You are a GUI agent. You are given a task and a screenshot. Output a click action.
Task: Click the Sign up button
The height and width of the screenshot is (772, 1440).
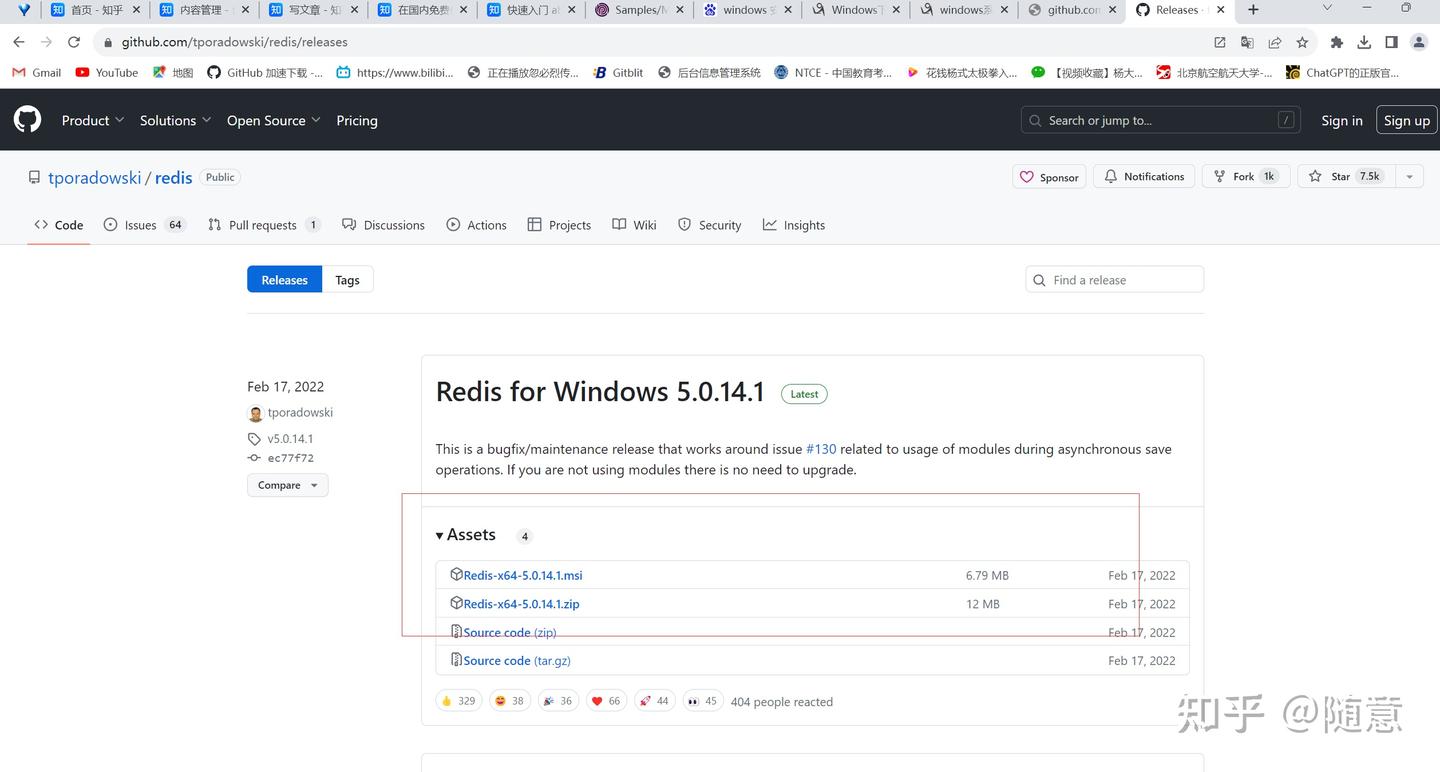pyautogui.click(x=1406, y=120)
